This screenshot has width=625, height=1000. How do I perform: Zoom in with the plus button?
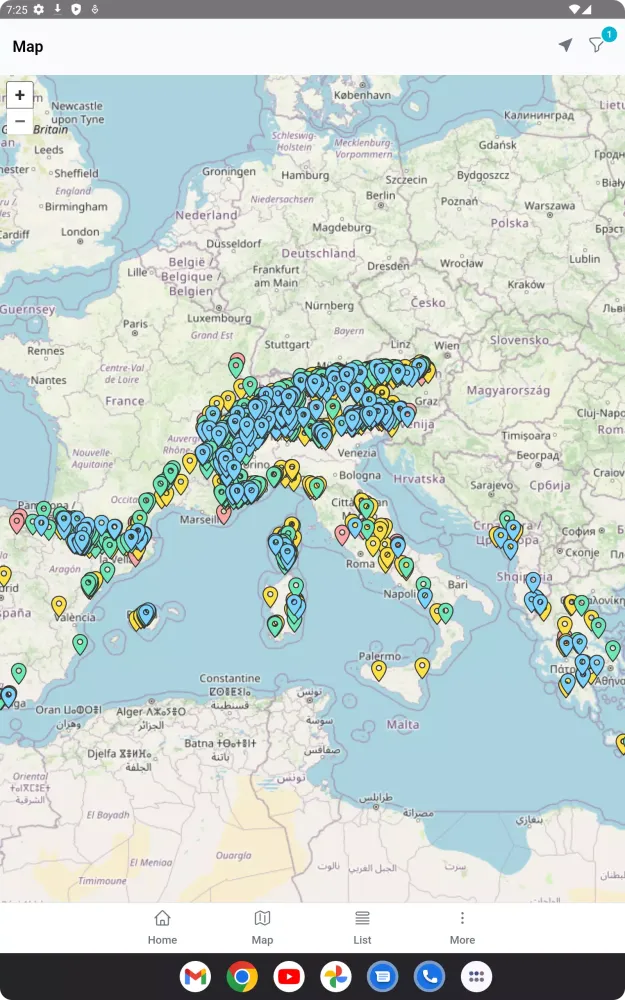[20, 95]
